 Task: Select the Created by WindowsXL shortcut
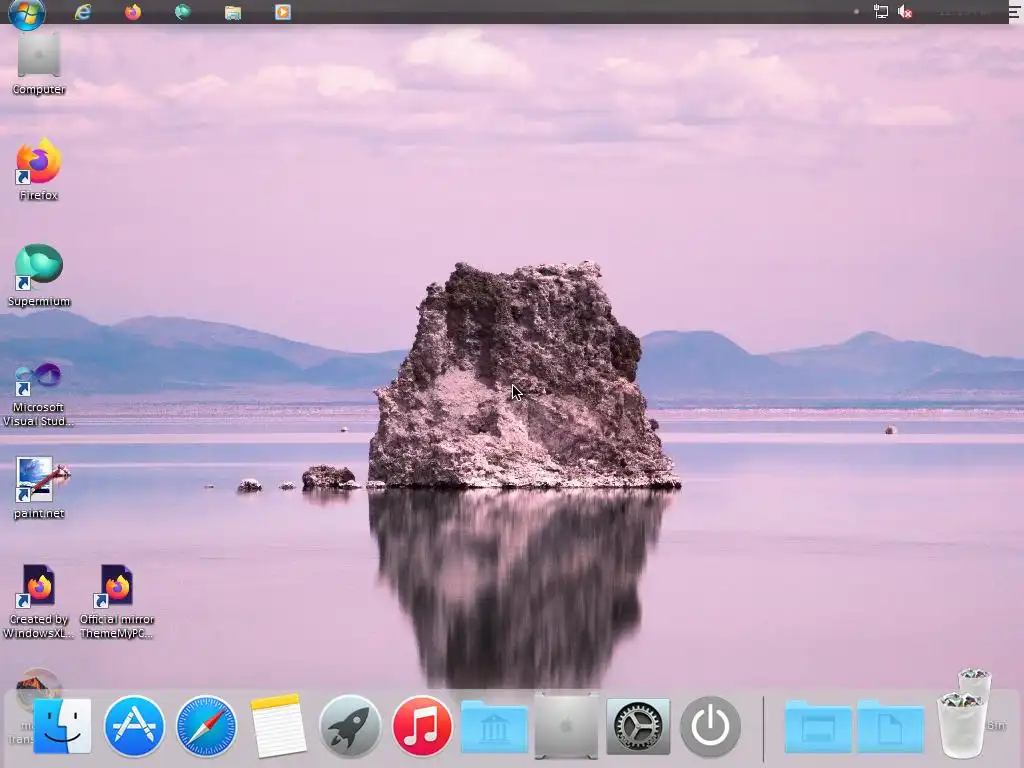(39, 601)
